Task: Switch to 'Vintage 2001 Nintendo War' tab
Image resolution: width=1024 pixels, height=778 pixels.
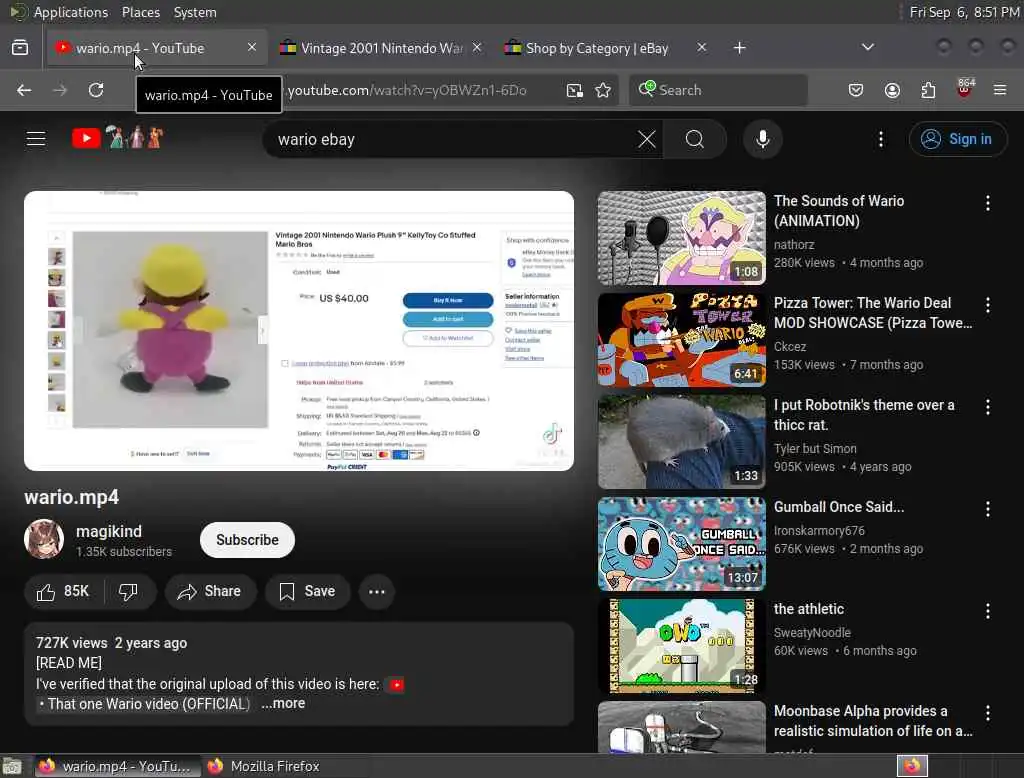Action: 381,48
